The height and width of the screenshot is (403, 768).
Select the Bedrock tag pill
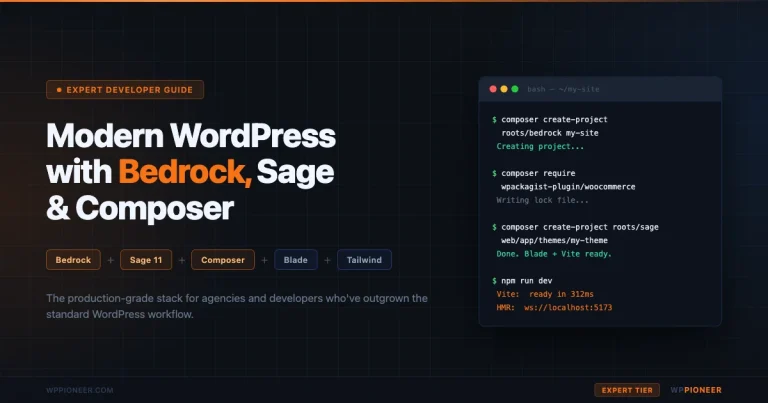pyautogui.click(x=73, y=260)
